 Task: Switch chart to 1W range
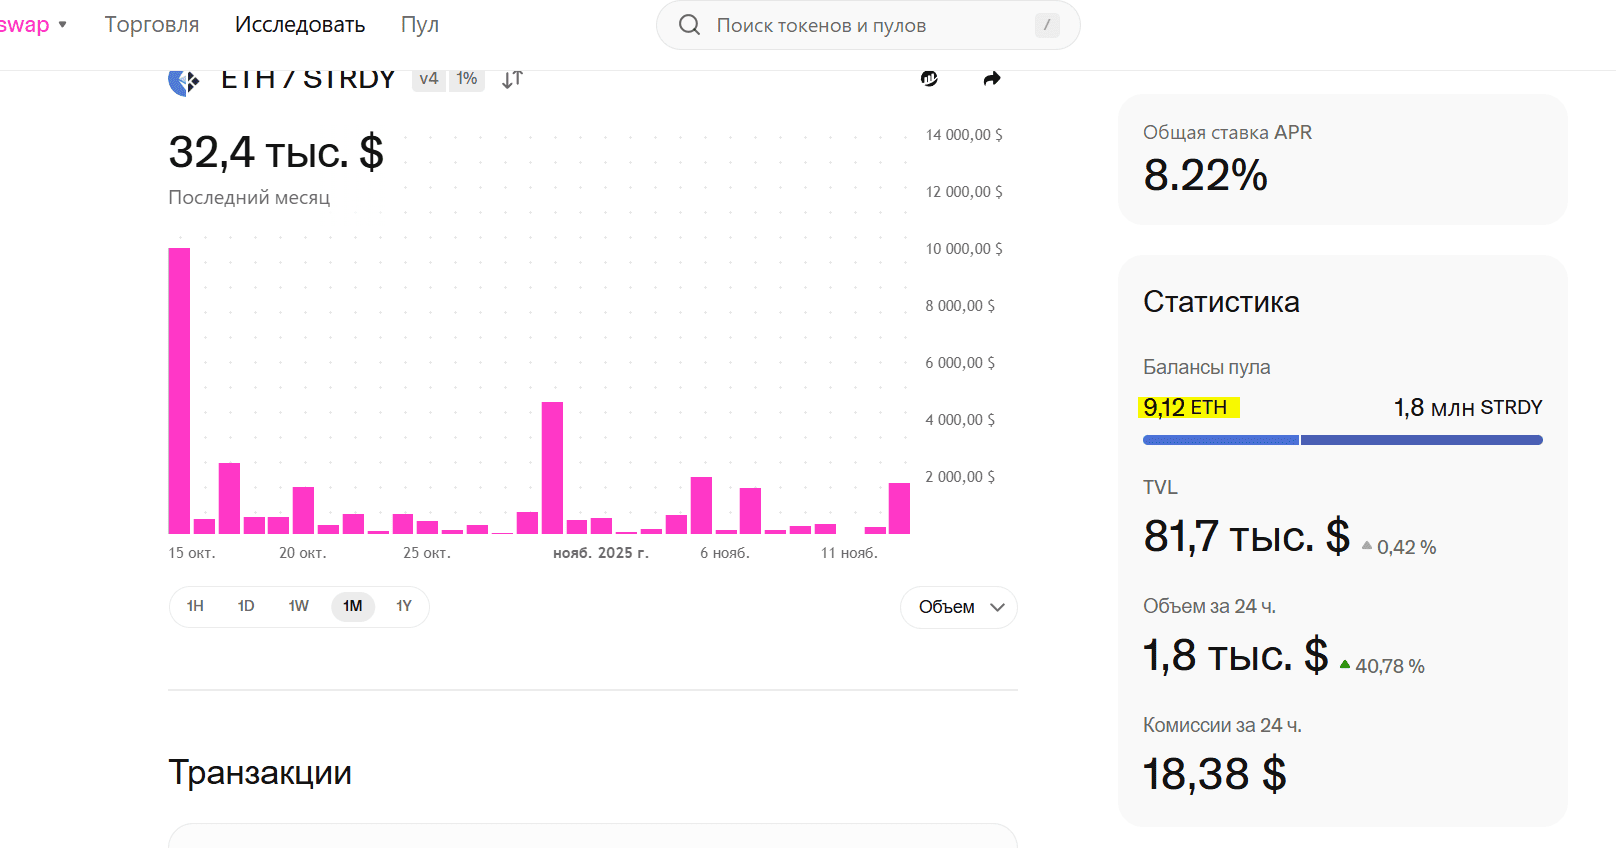click(x=299, y=606)
